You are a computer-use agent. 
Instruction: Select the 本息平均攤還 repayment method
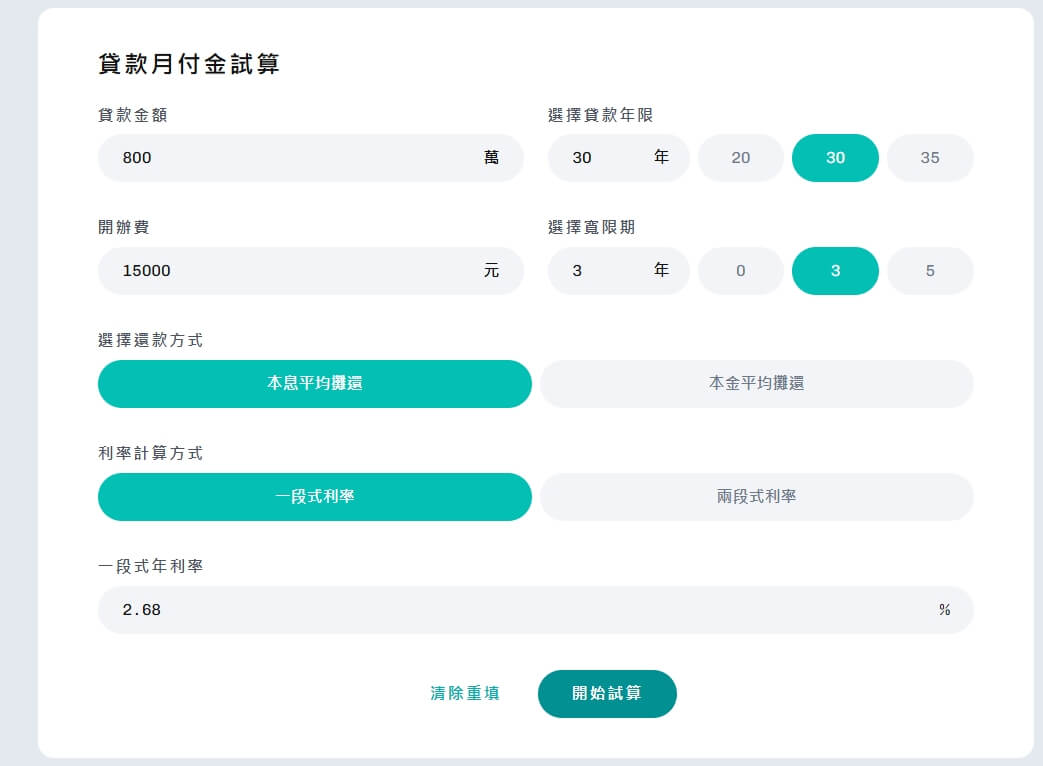314,384
